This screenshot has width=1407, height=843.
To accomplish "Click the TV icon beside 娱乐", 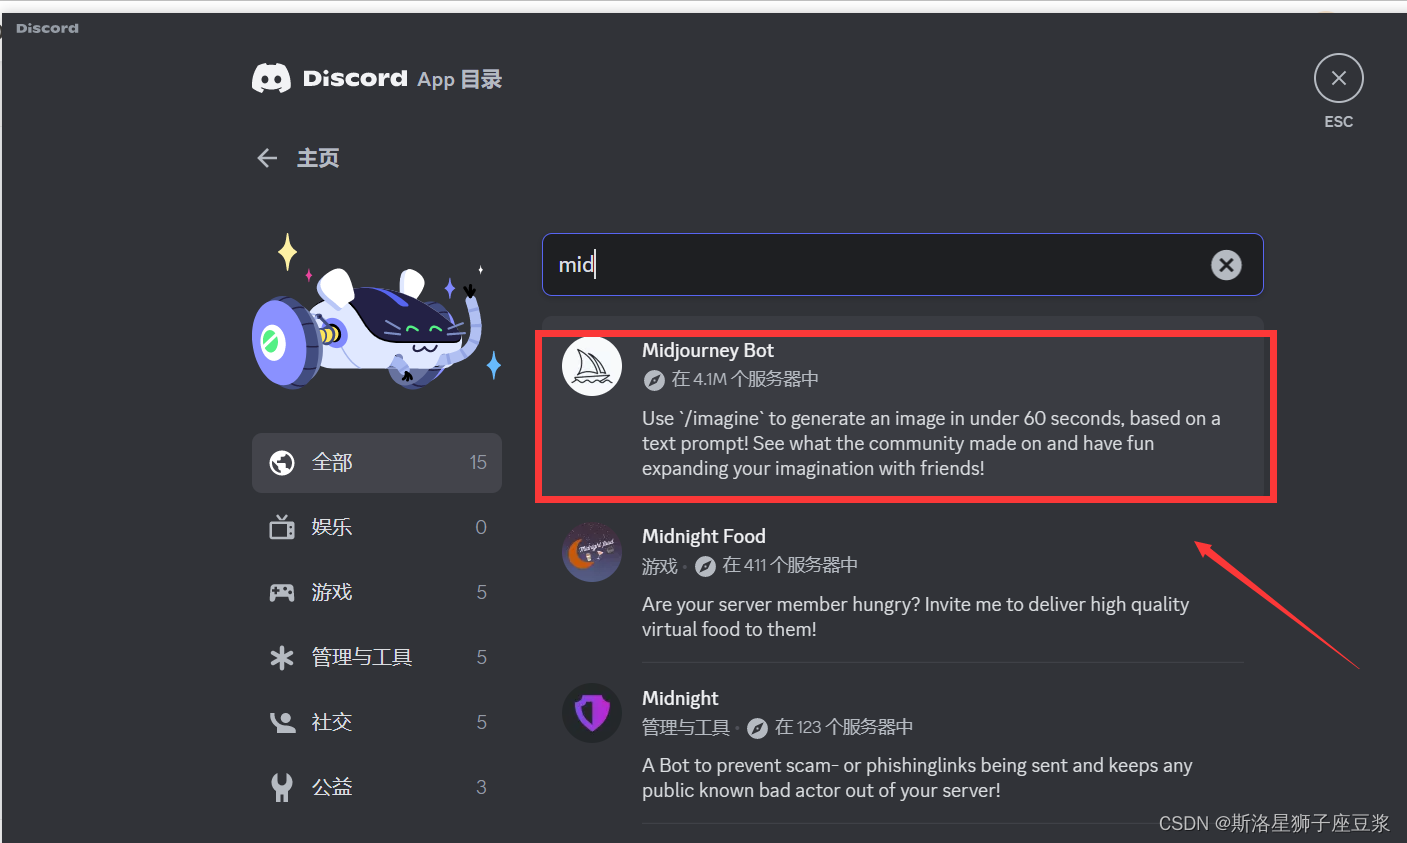I will (x=282, y=527).
